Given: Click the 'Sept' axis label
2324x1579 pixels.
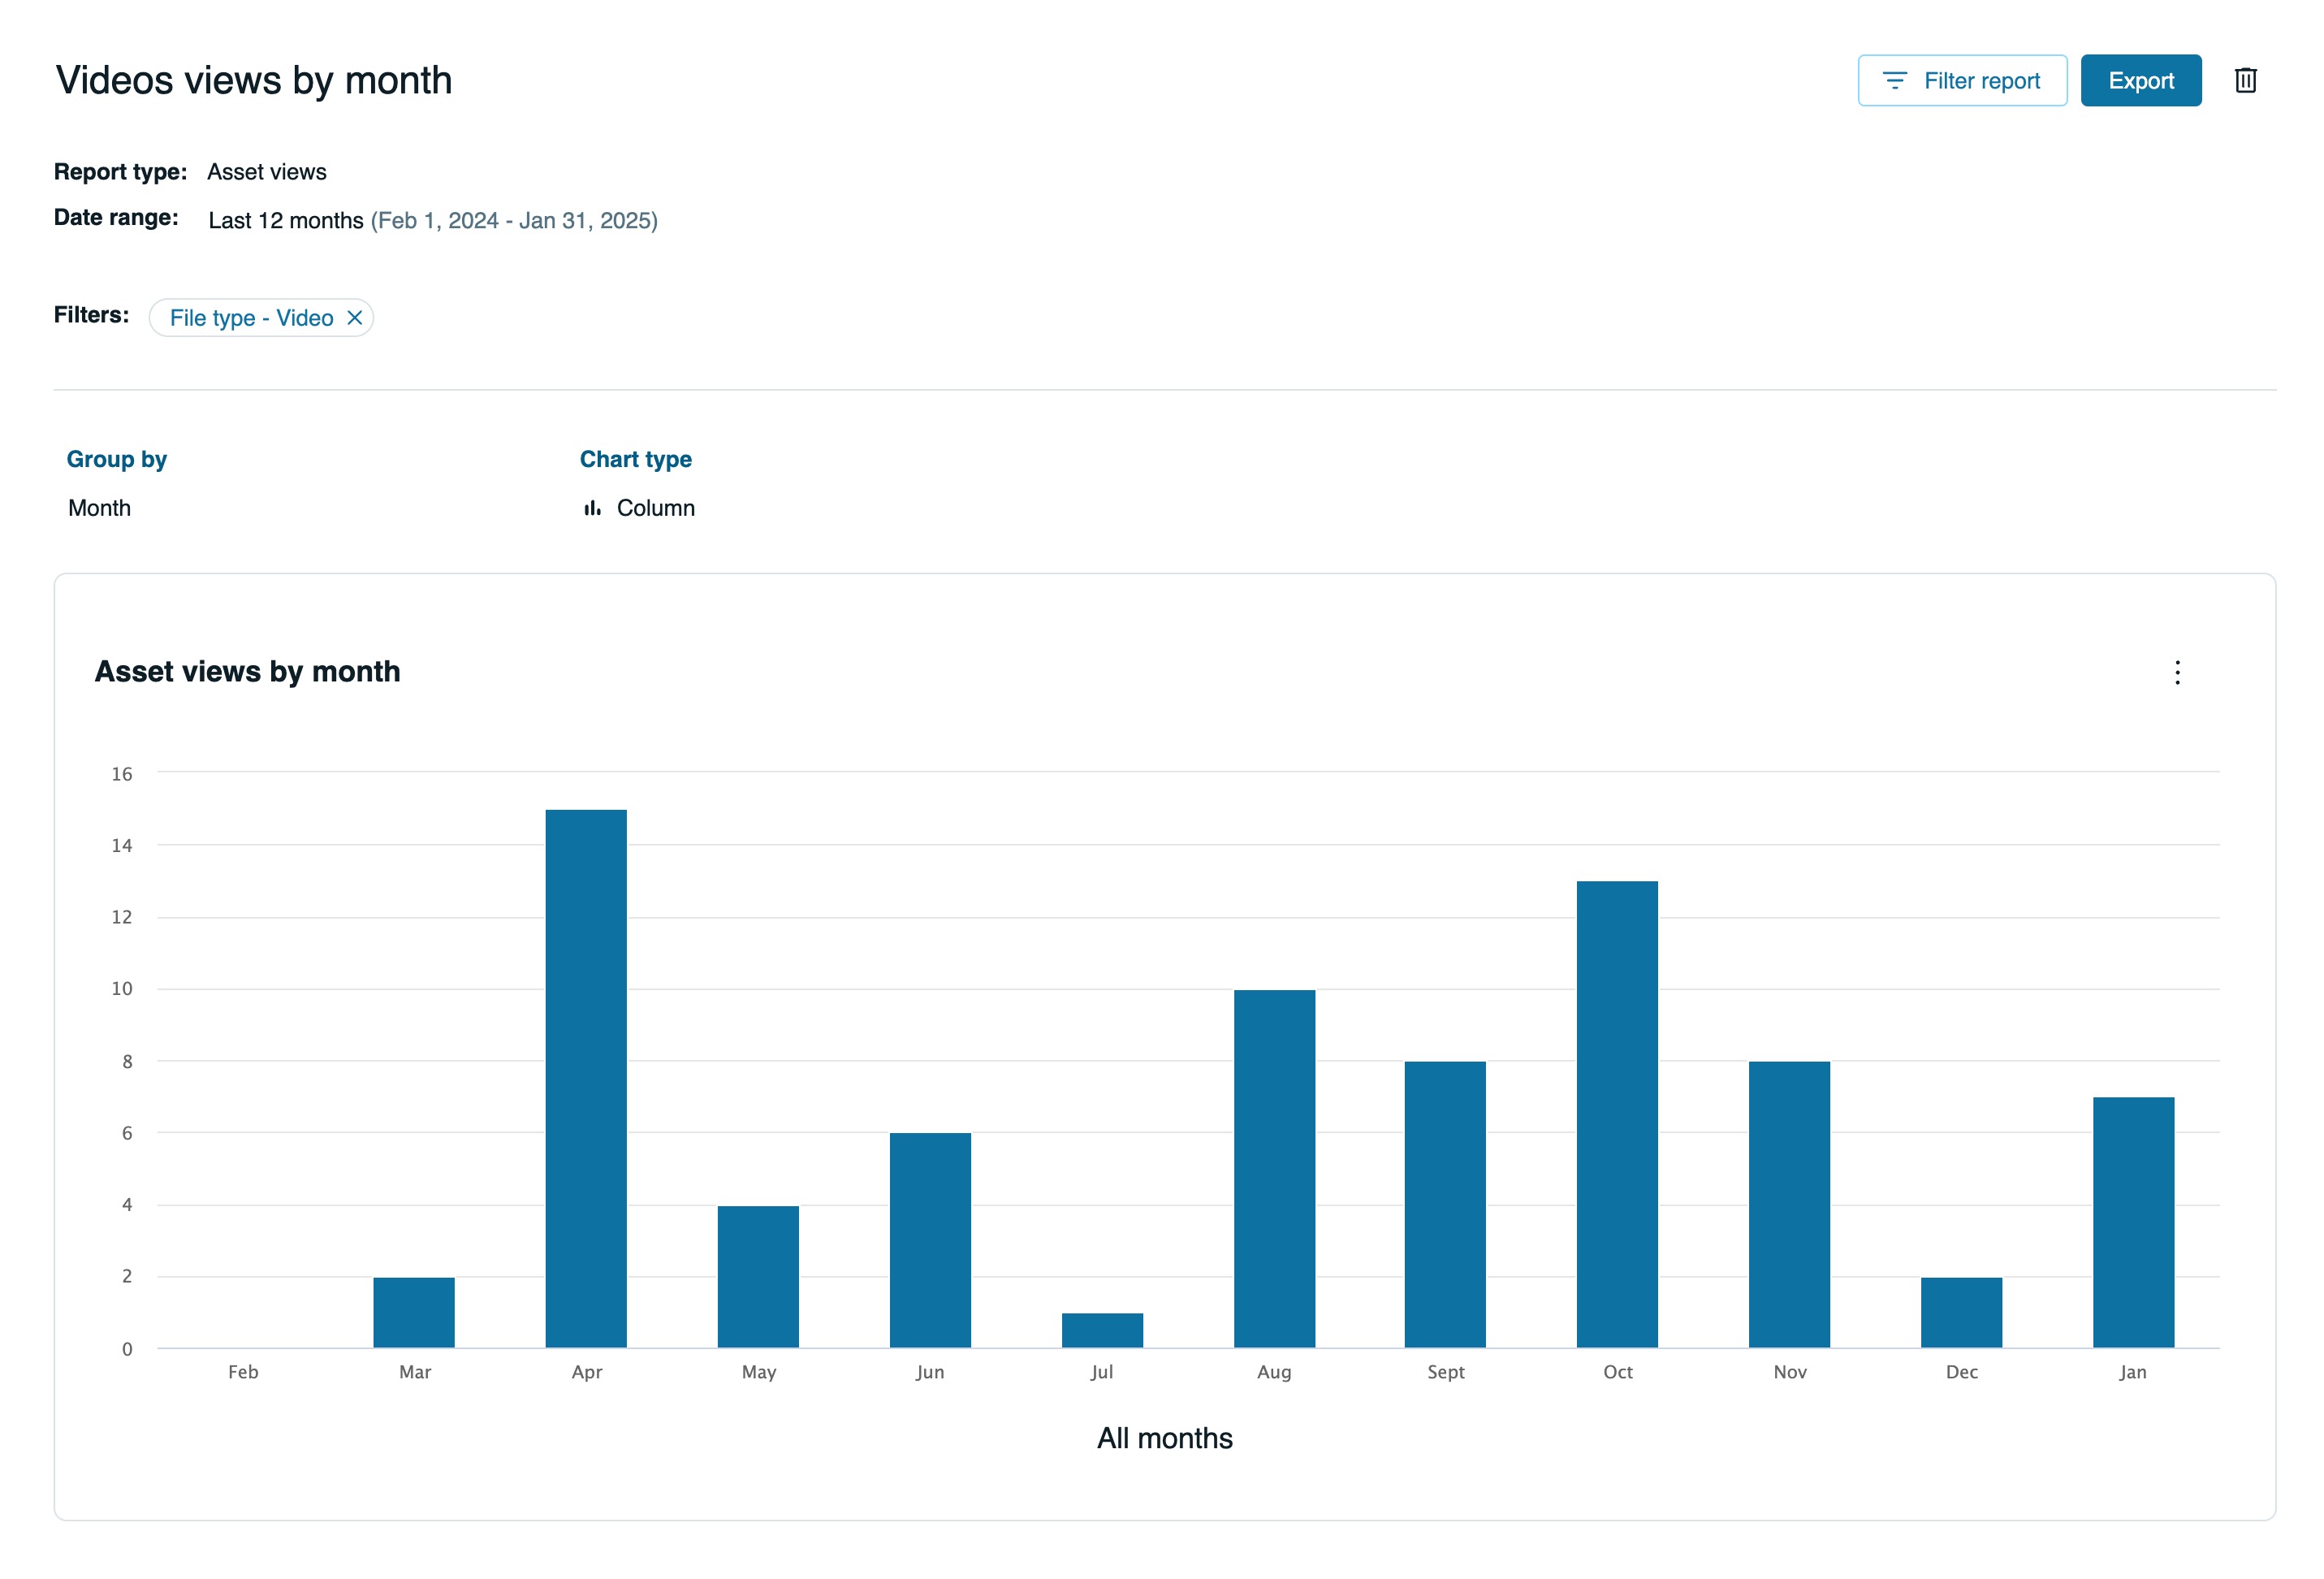Looking at the screenshot, I should pyautogui.click(x=1446, y=1372).
